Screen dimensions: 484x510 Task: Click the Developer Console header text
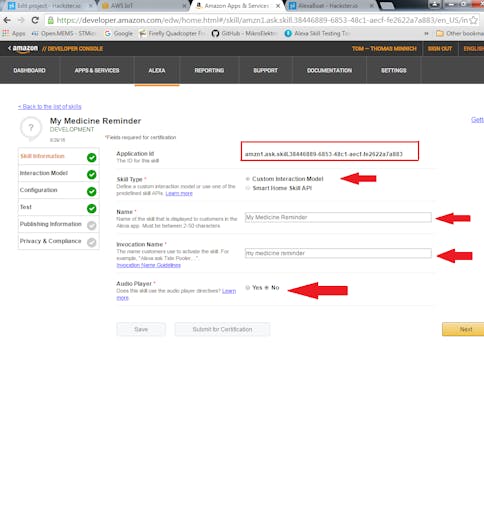(x=73, y=49)
